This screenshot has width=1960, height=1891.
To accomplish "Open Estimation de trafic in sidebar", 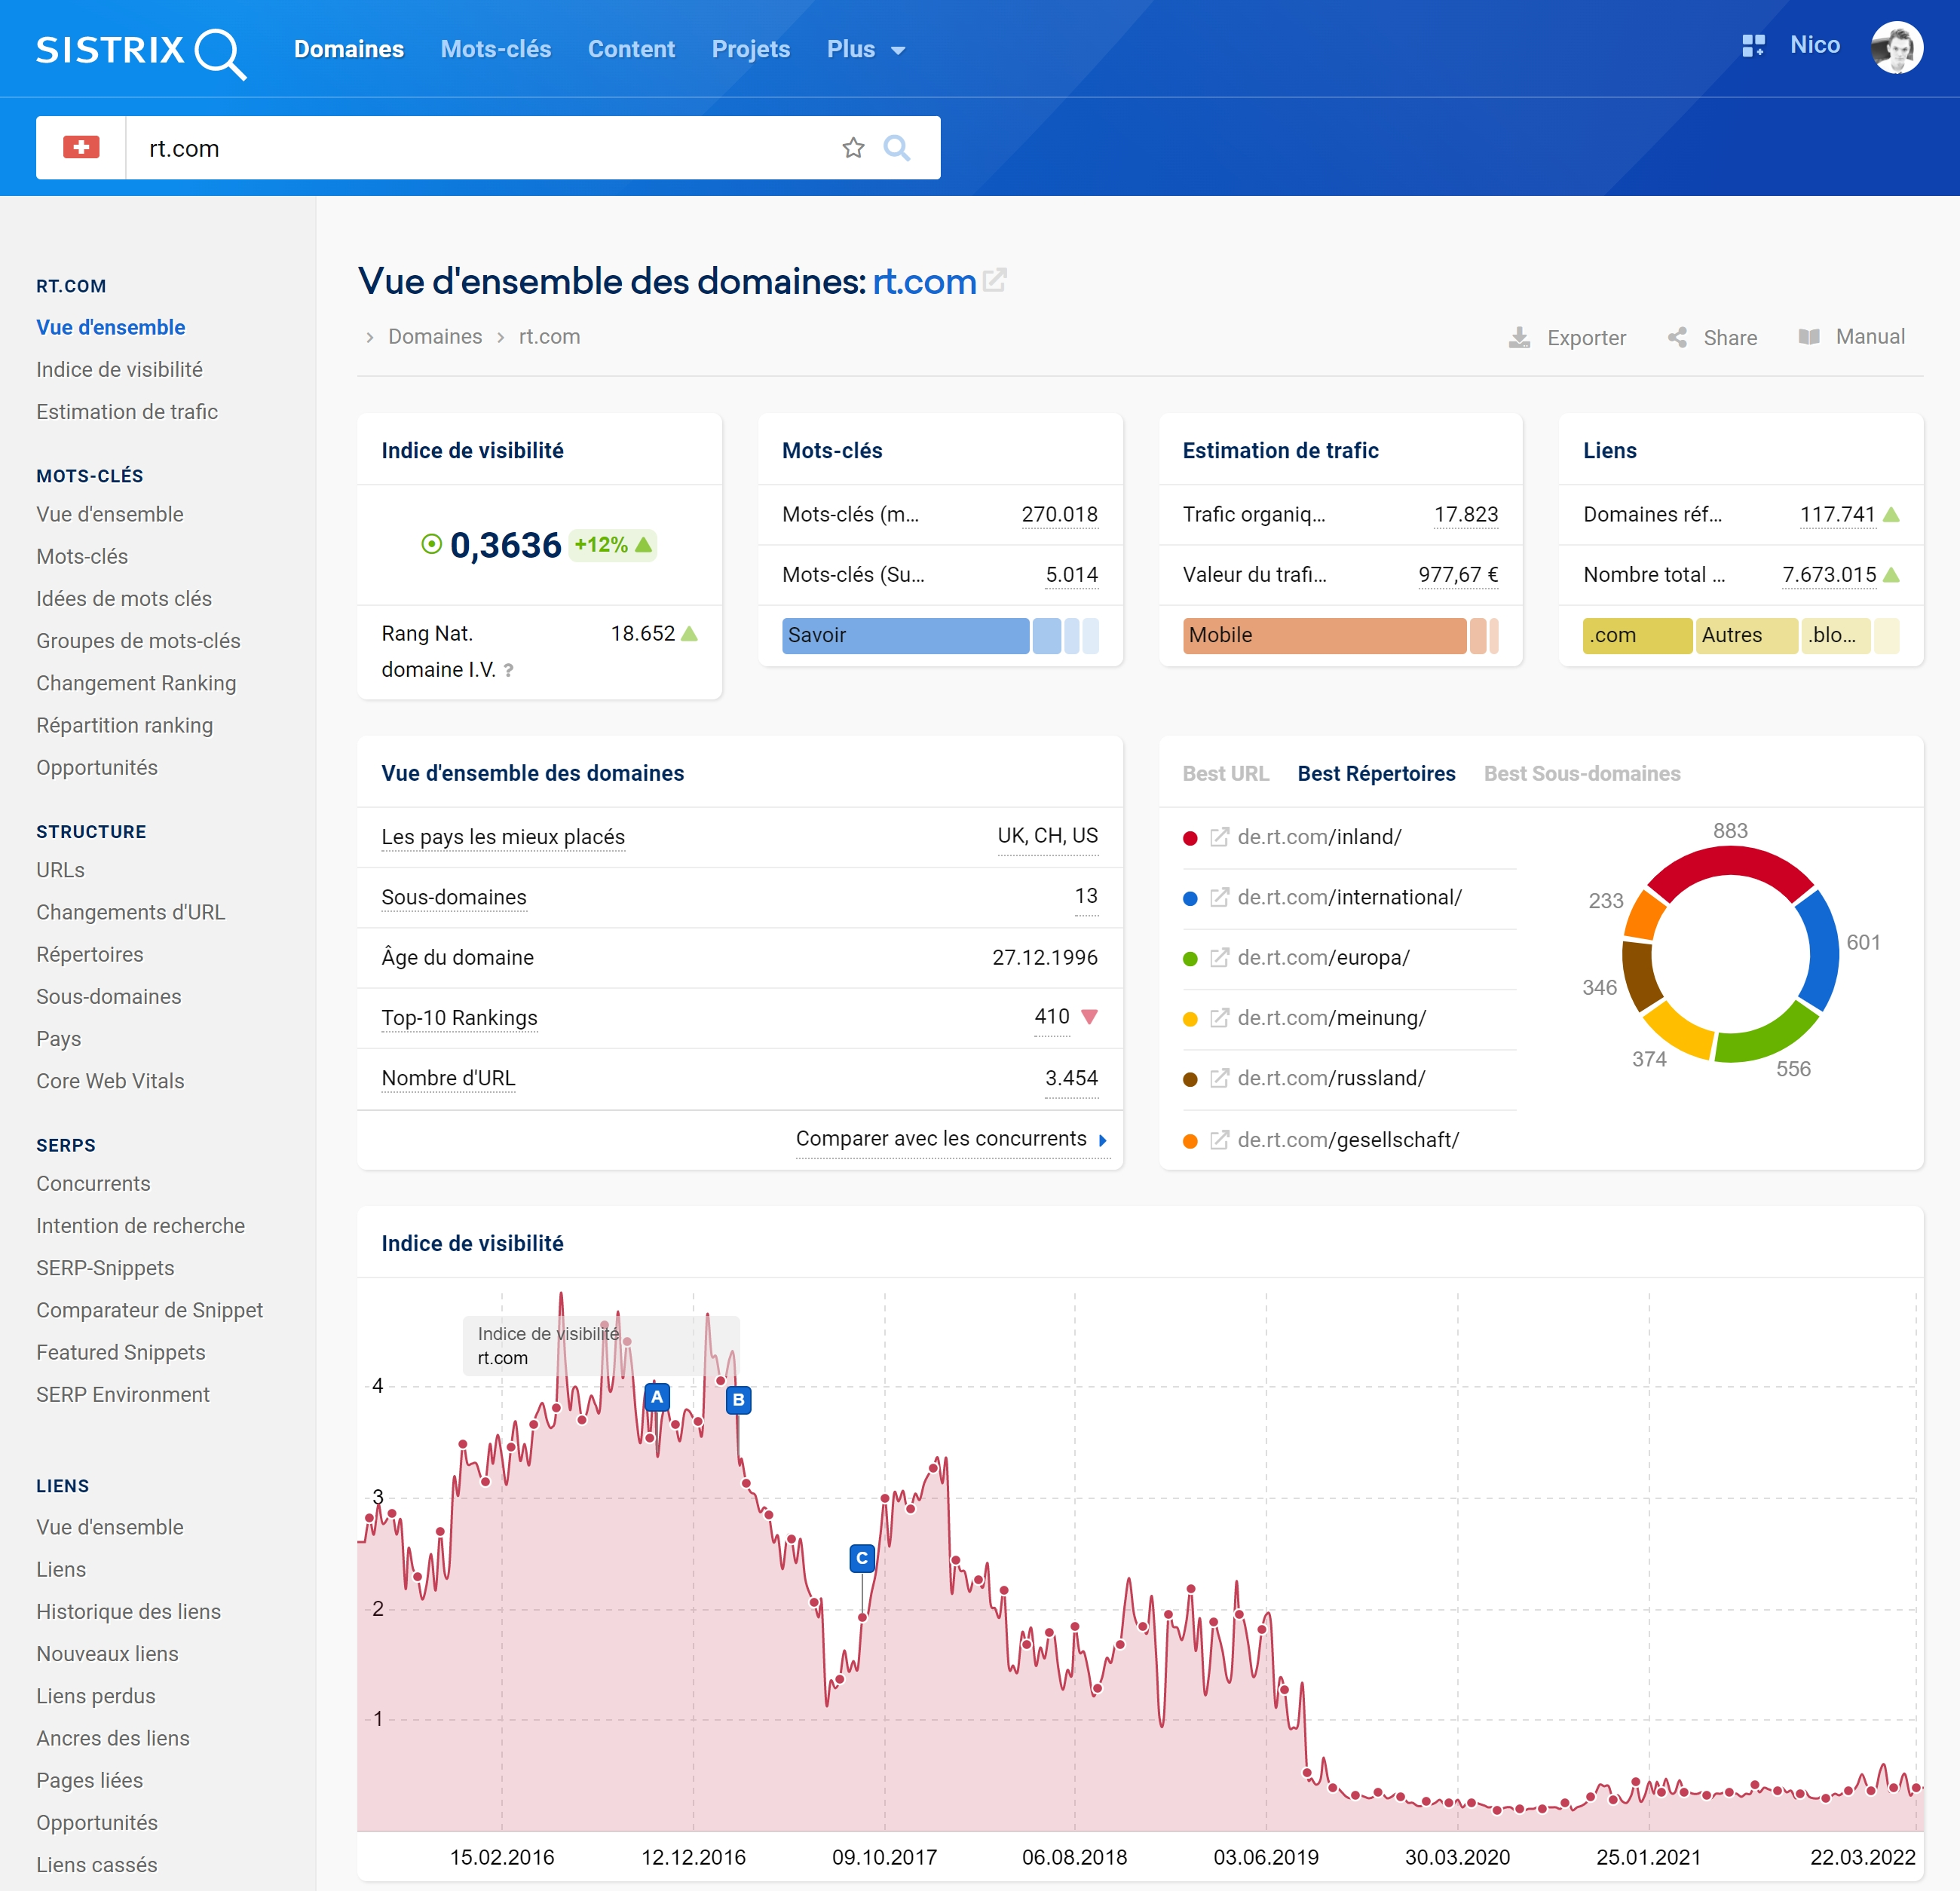I will (x=127, y=412).
